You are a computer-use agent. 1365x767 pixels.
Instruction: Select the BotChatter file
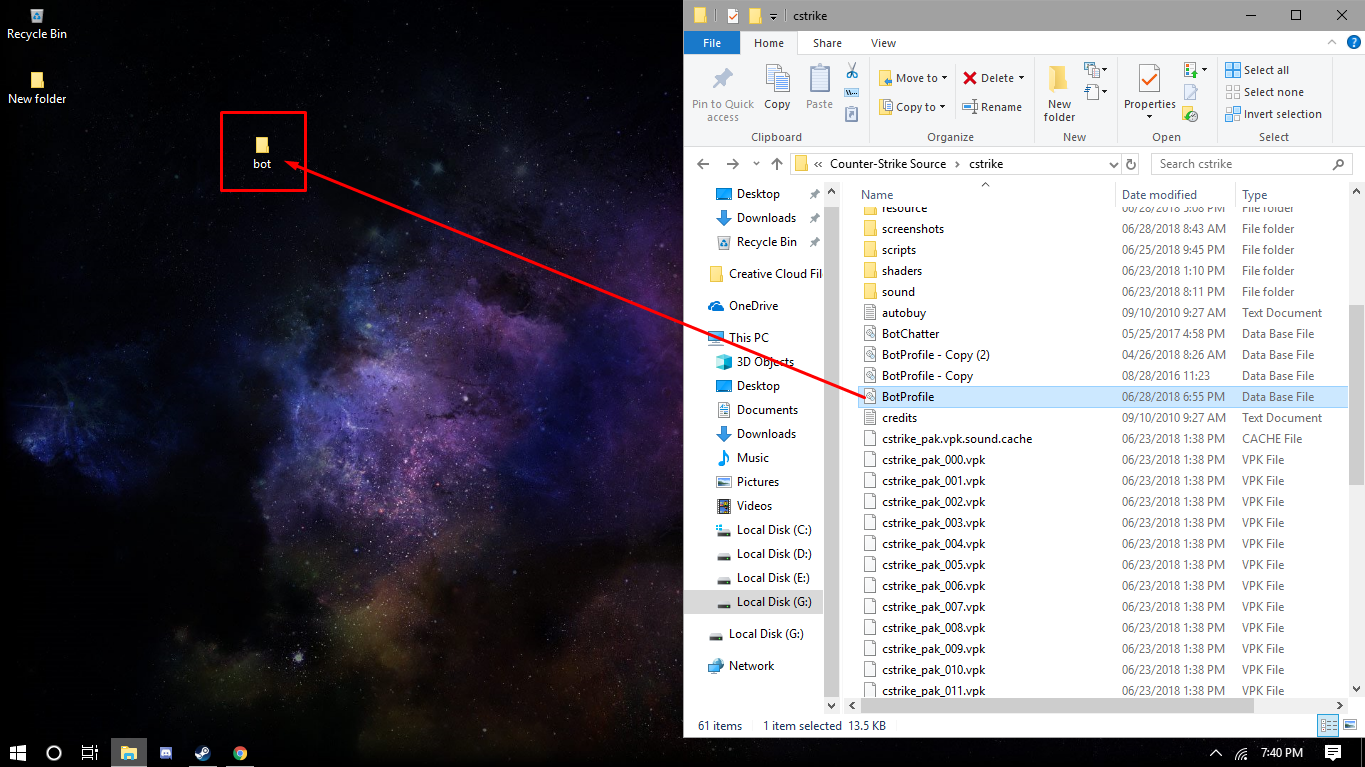[x=910, y=334]
